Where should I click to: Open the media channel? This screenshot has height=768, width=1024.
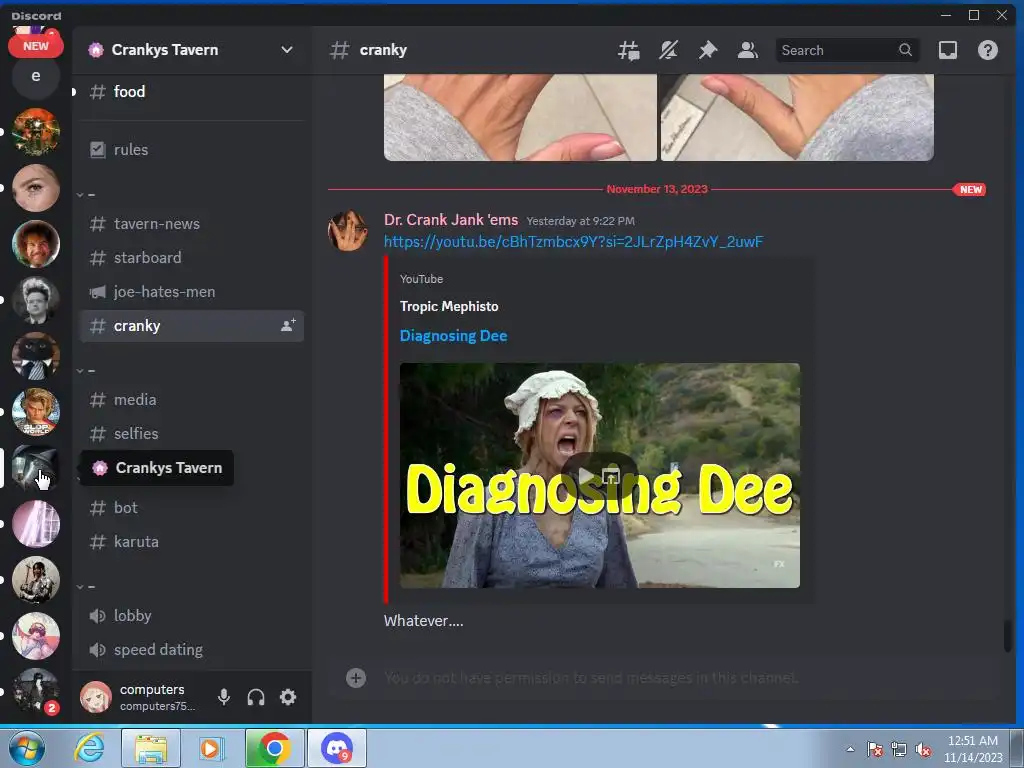pyautogui.click(x=191, y=400)
